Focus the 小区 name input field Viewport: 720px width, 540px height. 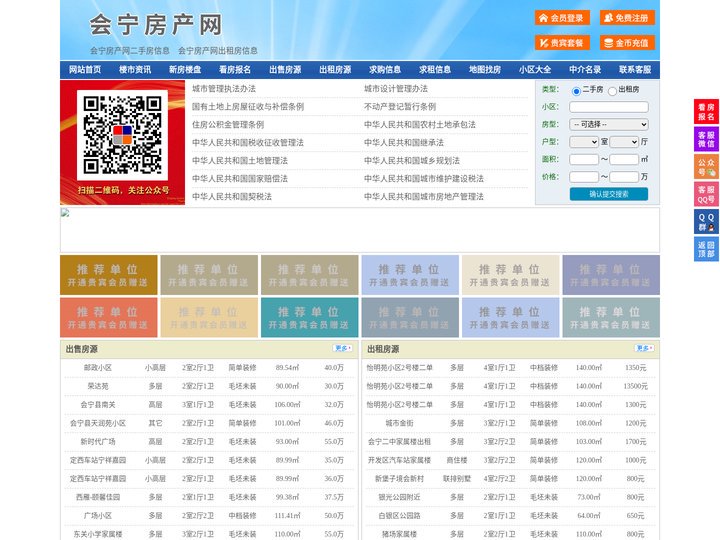coord(609,107)
